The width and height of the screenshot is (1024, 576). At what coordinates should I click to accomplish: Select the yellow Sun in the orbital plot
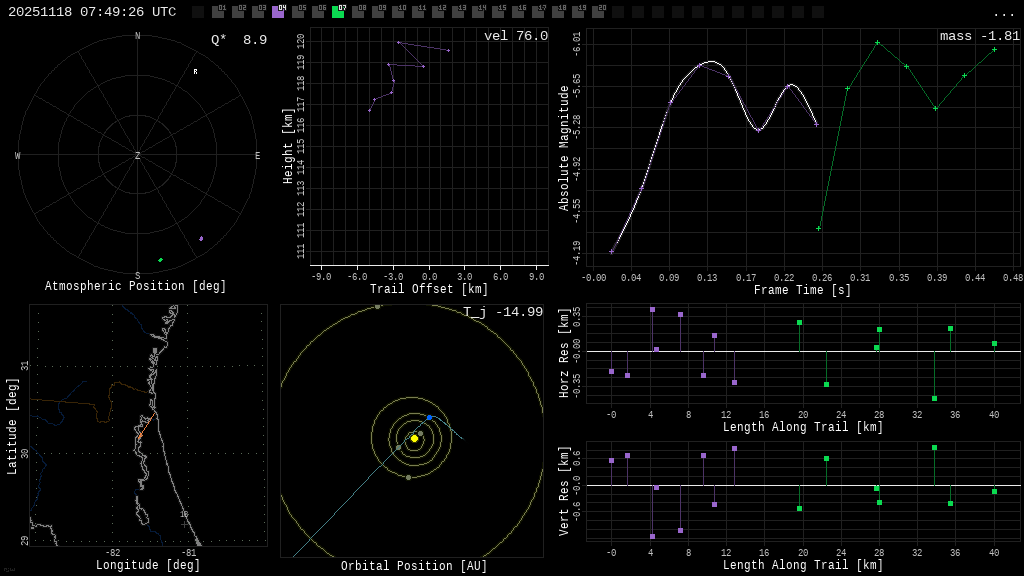[414, 438]
